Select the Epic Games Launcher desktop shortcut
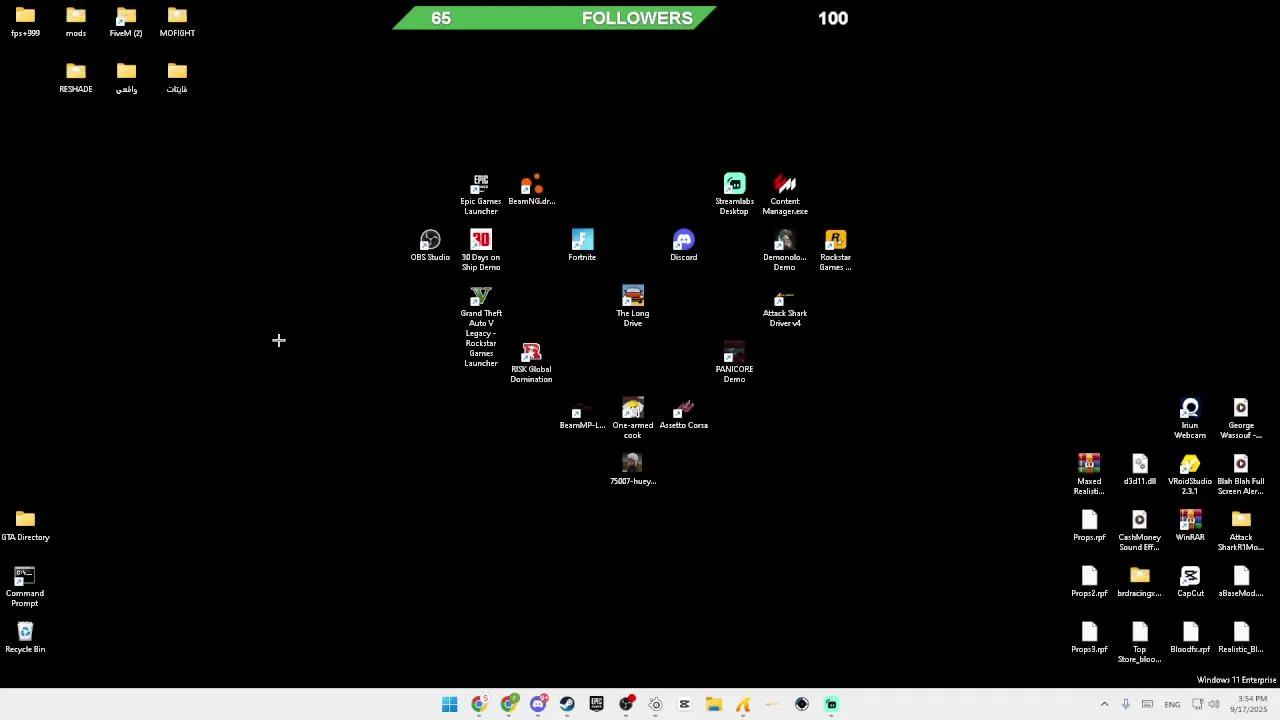This screenshot has height=720, width=1280. (x=481, y=194)
